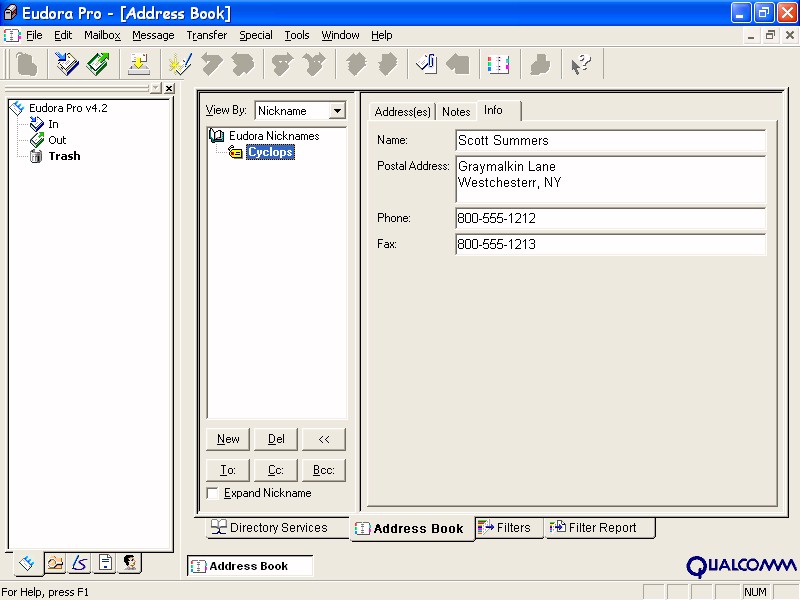
Task: Click the Previous Message toolbar icon
Action: [356, 64]
